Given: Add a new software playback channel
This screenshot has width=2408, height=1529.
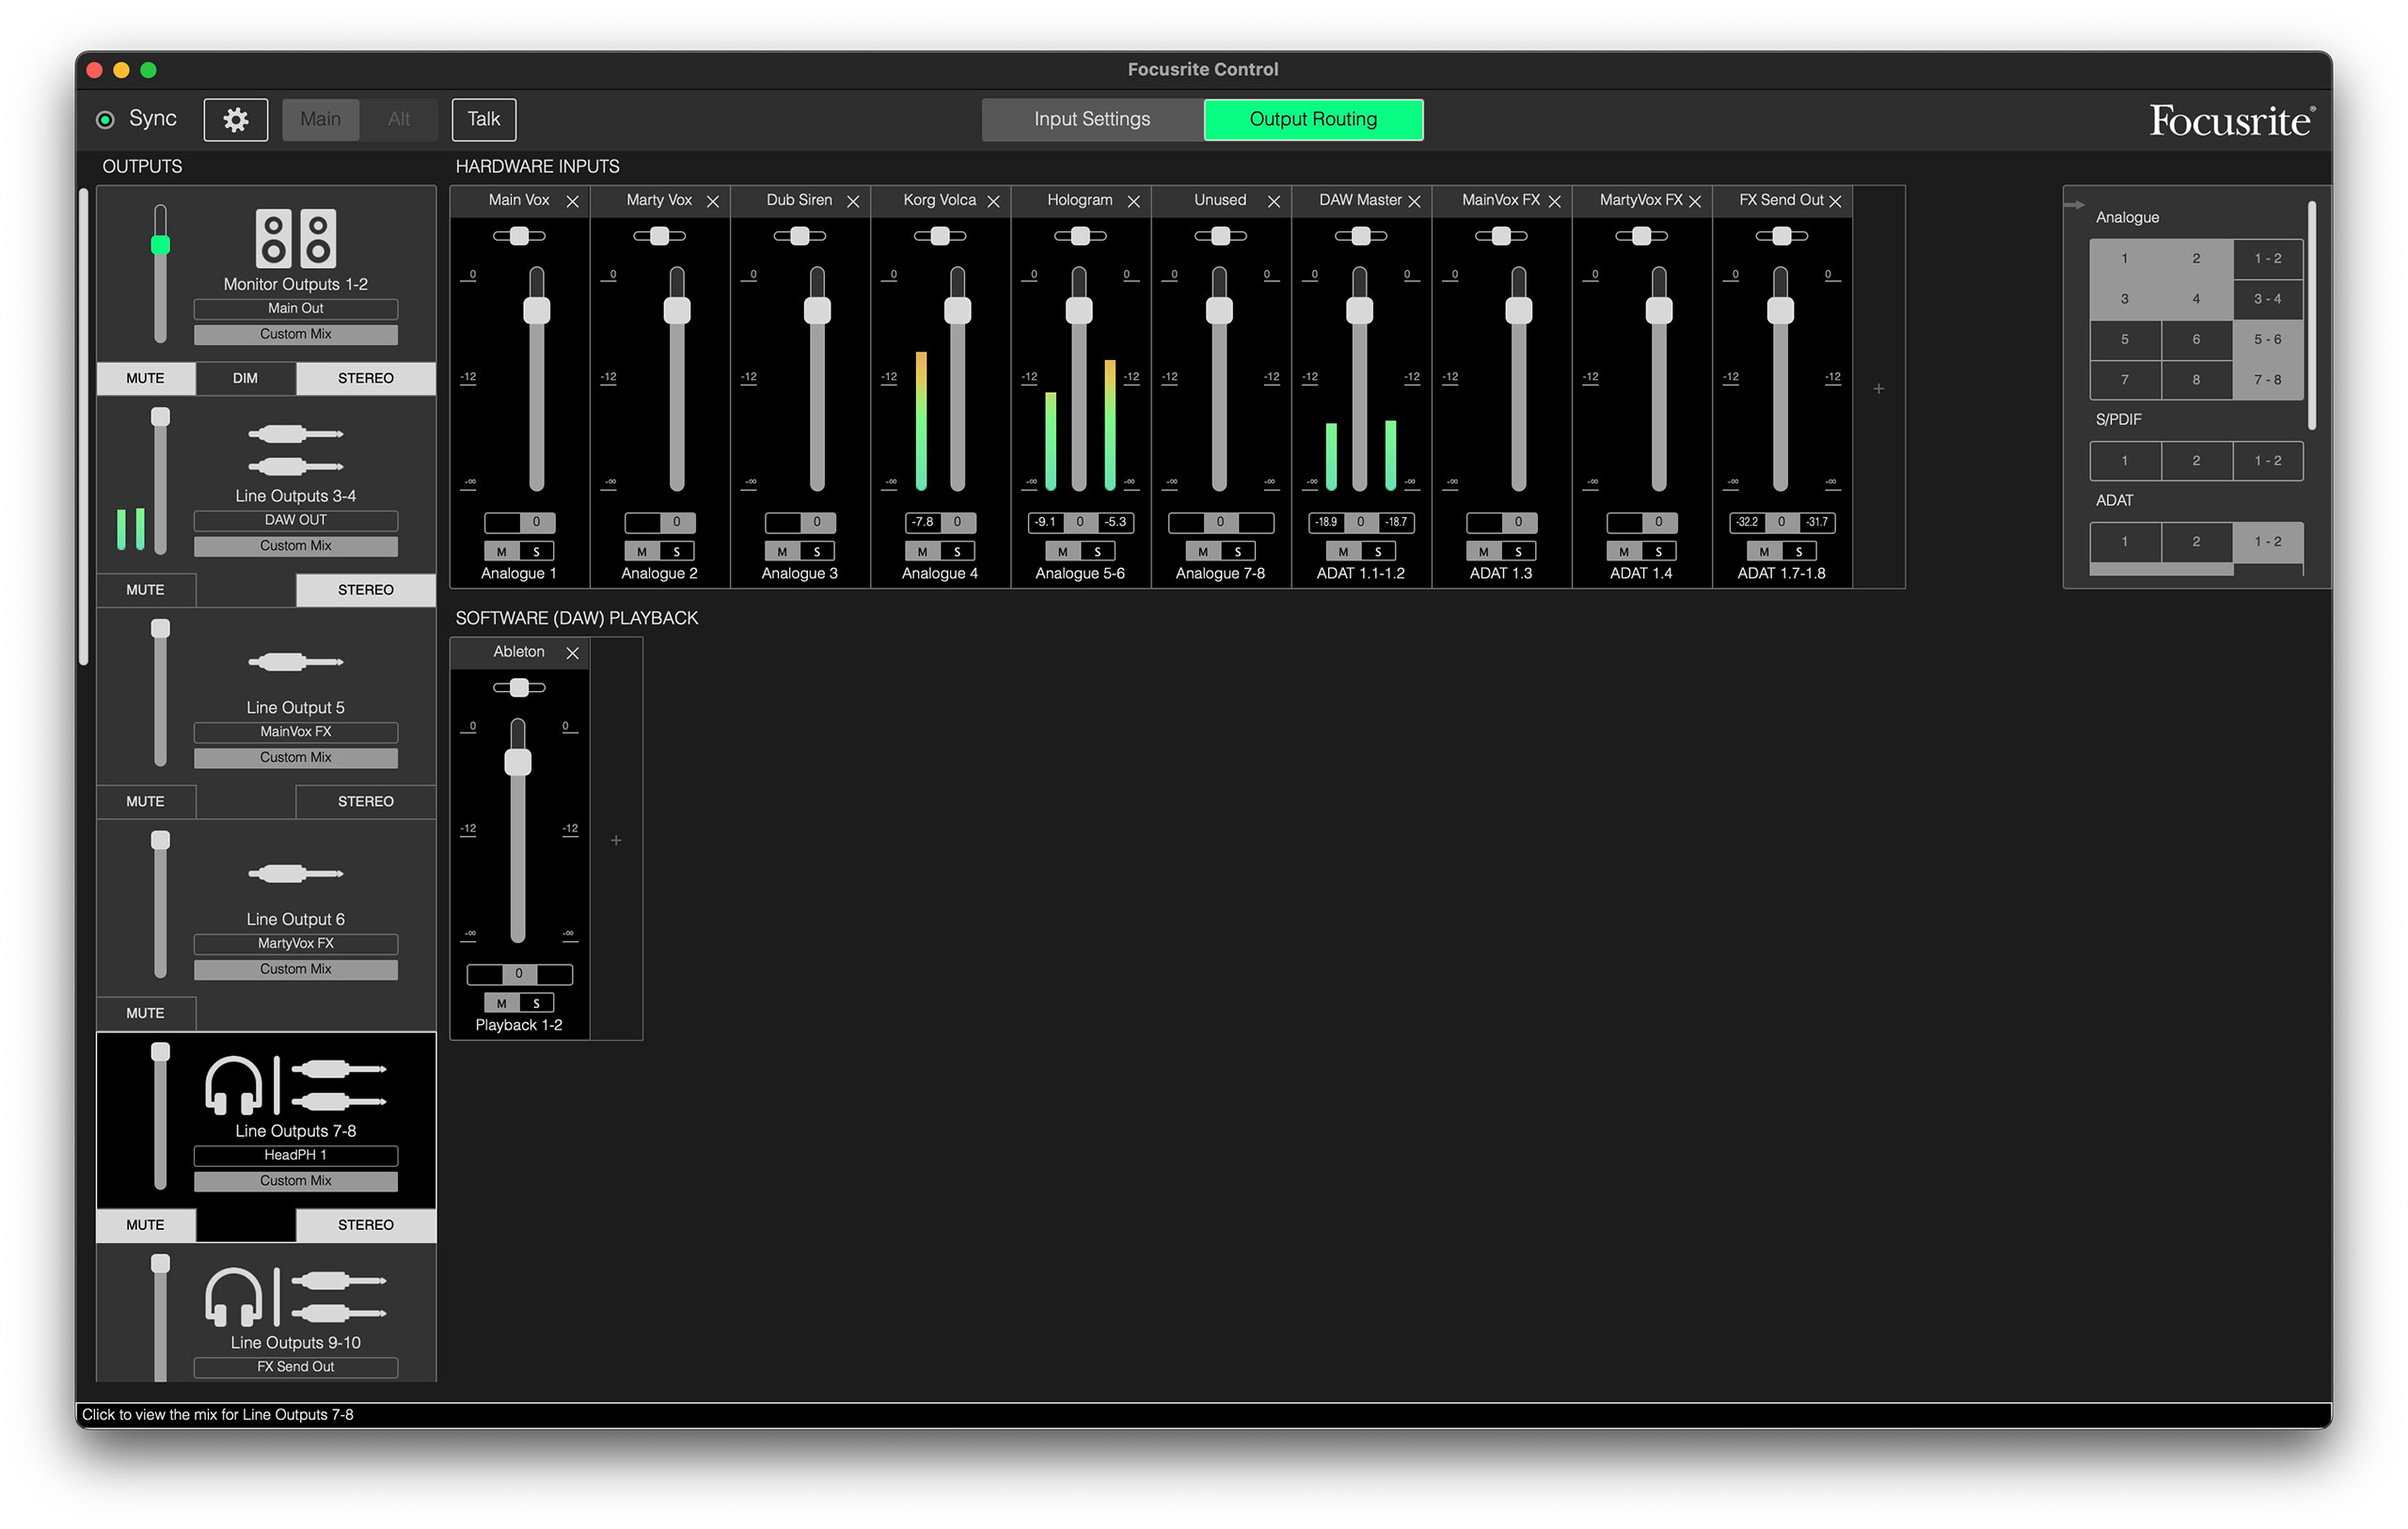Looking at the screenshot, I should (x=616, y=840).
